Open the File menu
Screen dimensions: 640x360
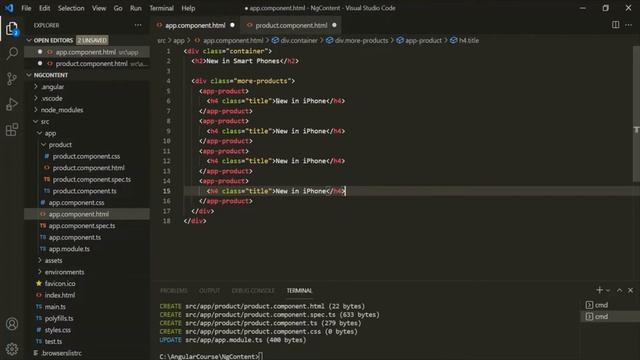tap(26, 8)
